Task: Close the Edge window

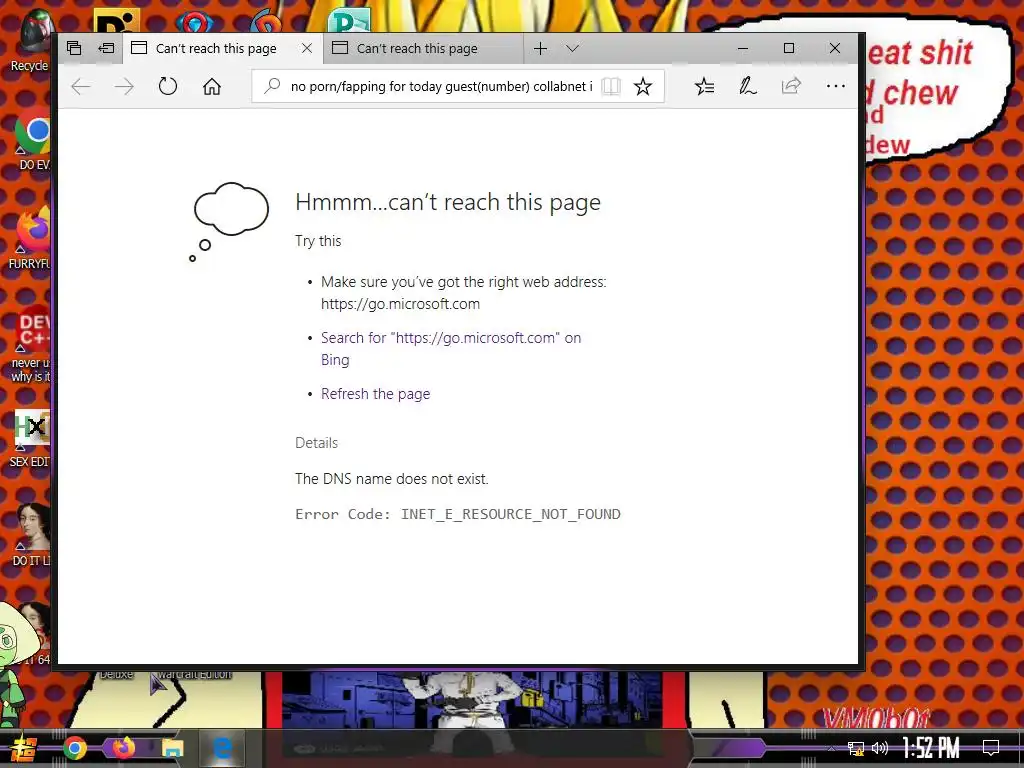Action: [835, 48]
